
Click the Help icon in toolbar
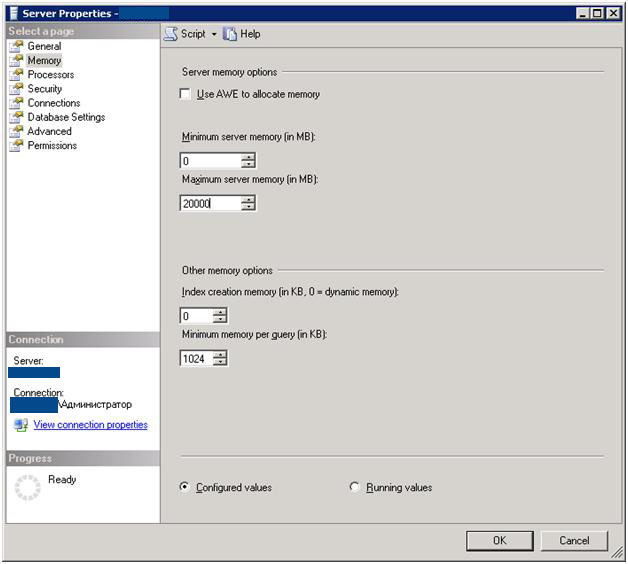coord(230,34)
